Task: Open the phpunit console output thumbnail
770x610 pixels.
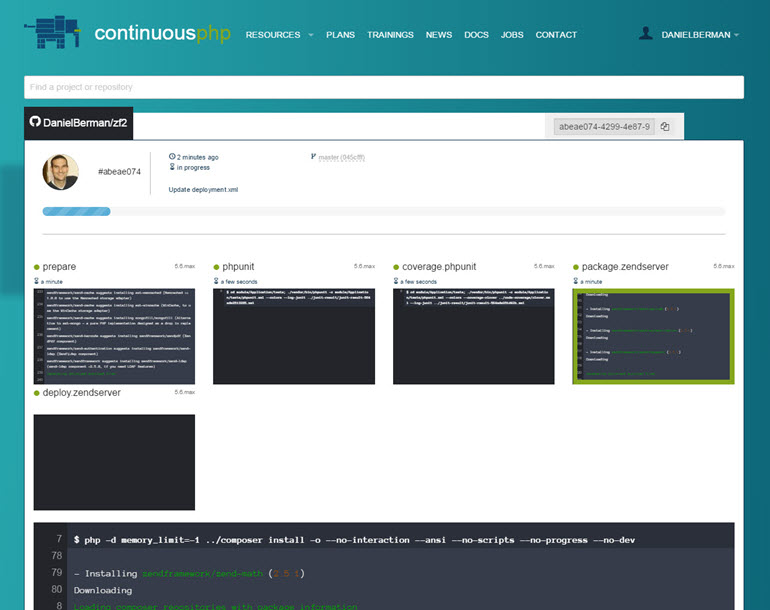Action: coord(294,336)
